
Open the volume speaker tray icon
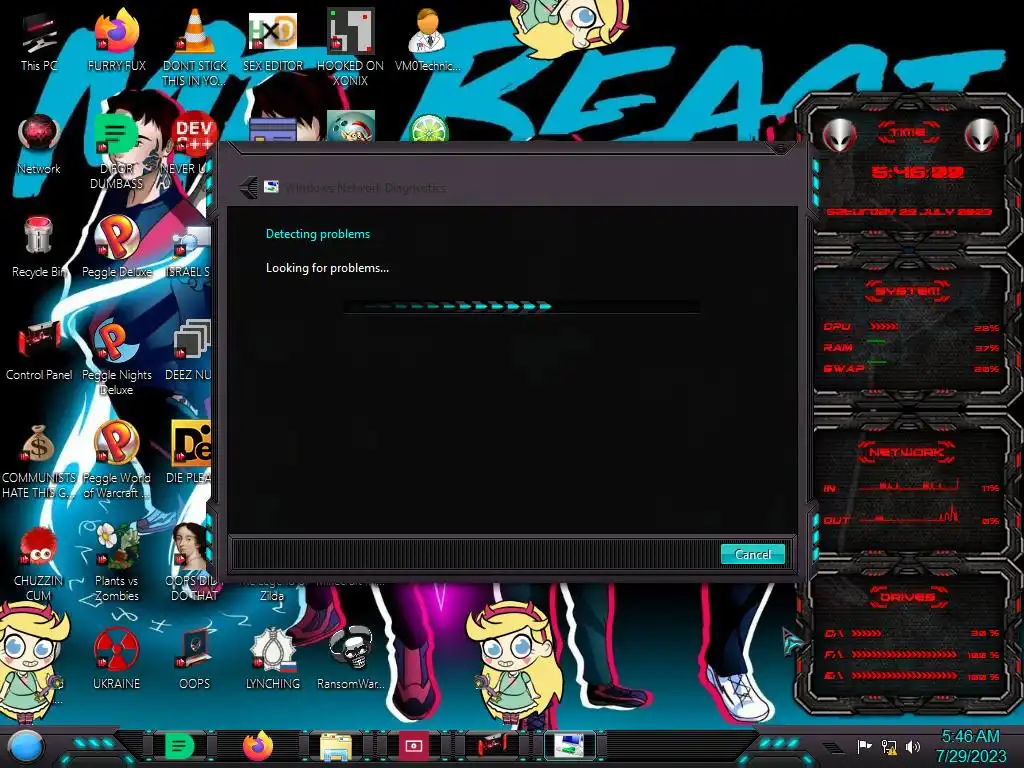coord(913,746)
